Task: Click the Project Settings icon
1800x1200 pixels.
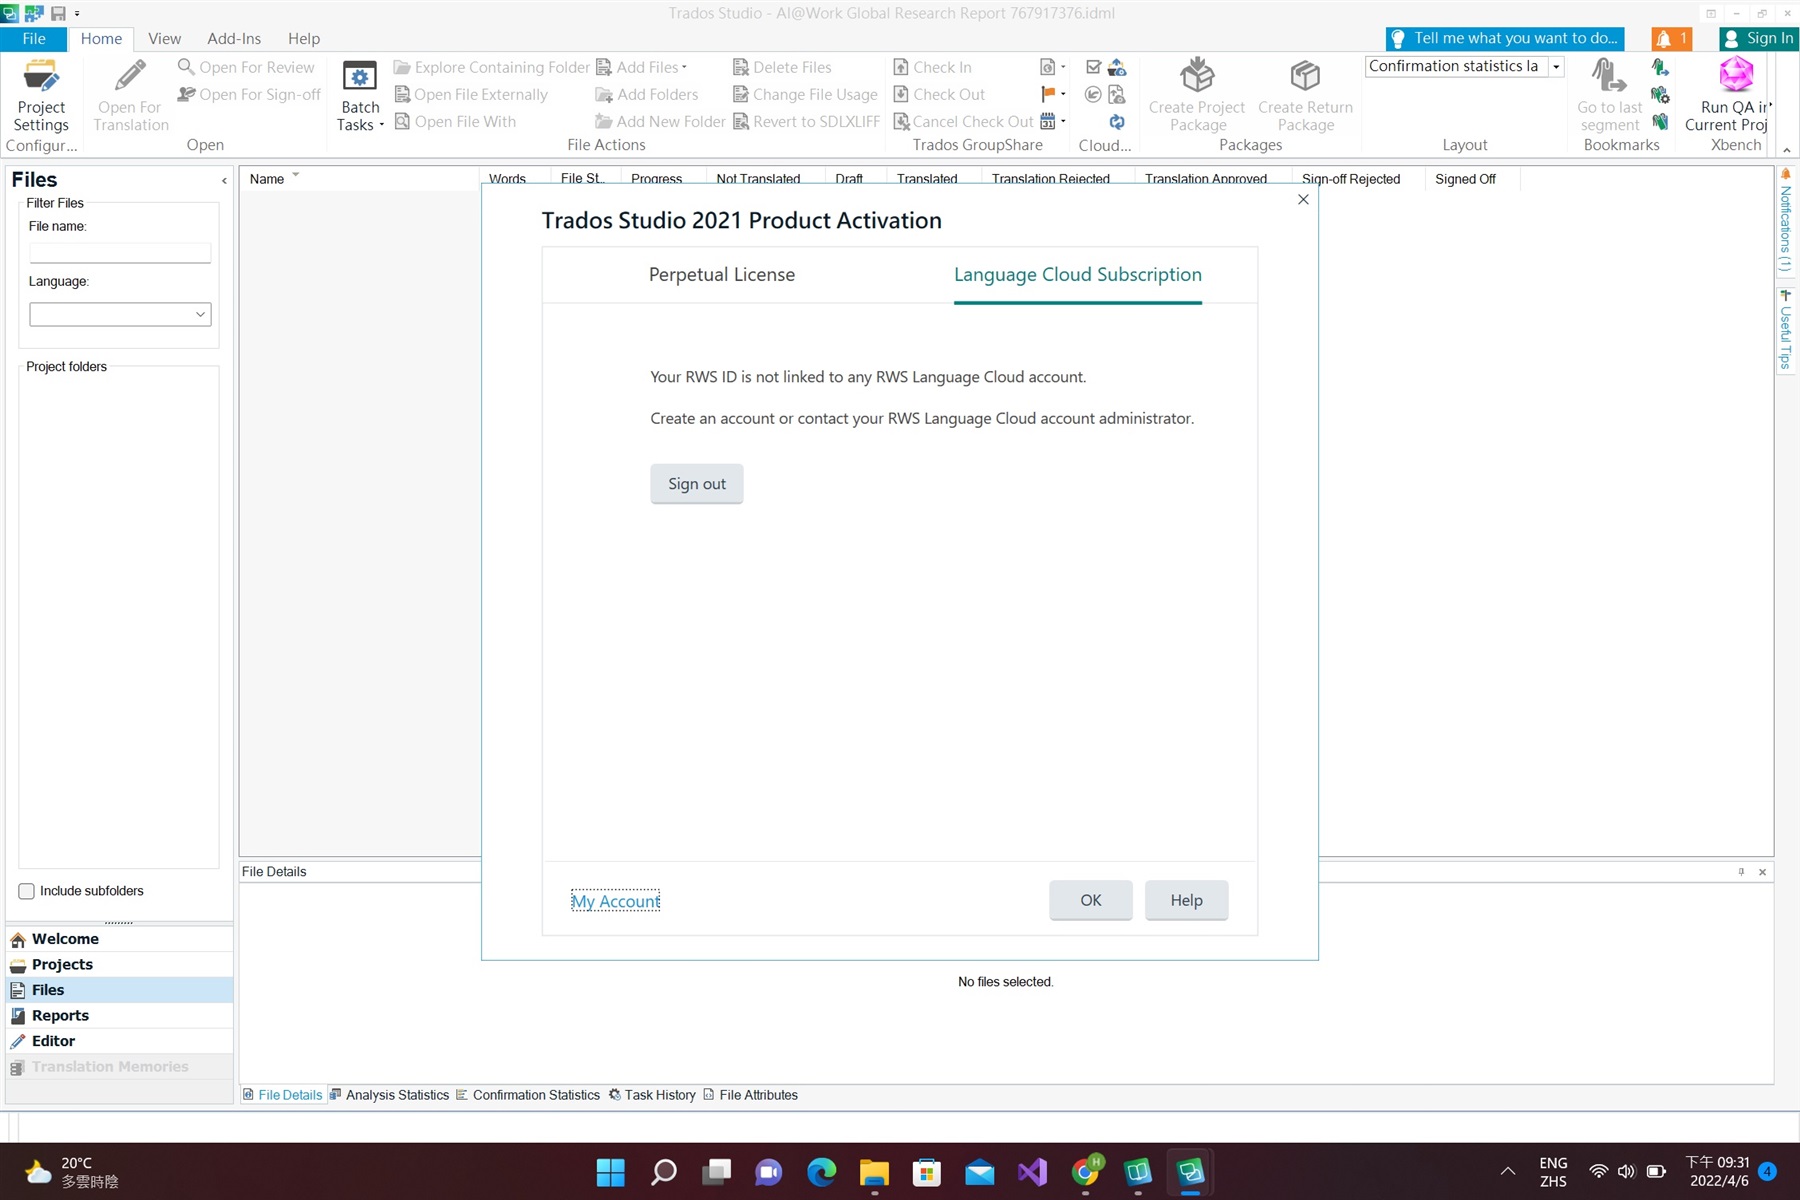Action: [41, 78]
